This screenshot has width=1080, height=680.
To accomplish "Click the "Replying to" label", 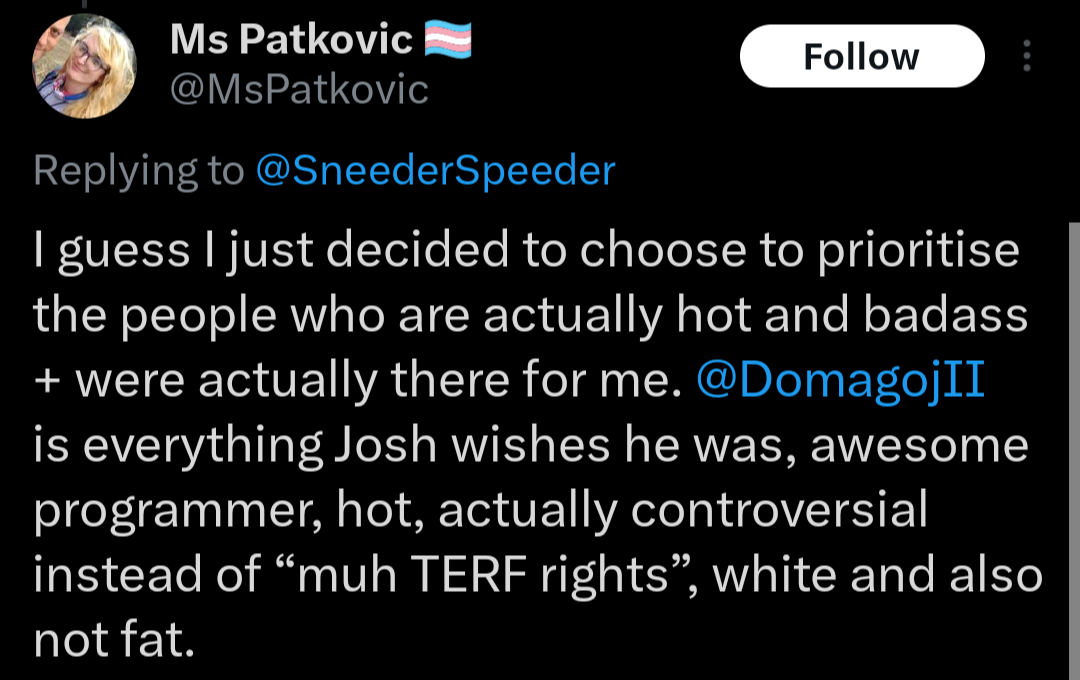I will point(138,171).
